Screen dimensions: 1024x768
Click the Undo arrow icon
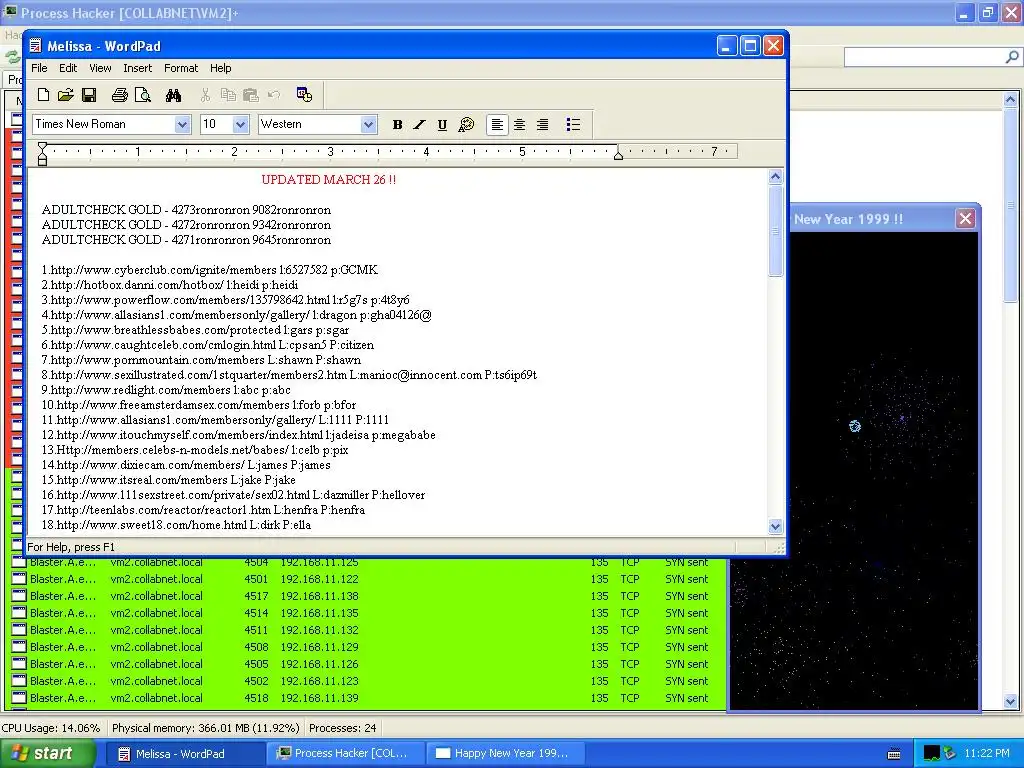(274, 95)
